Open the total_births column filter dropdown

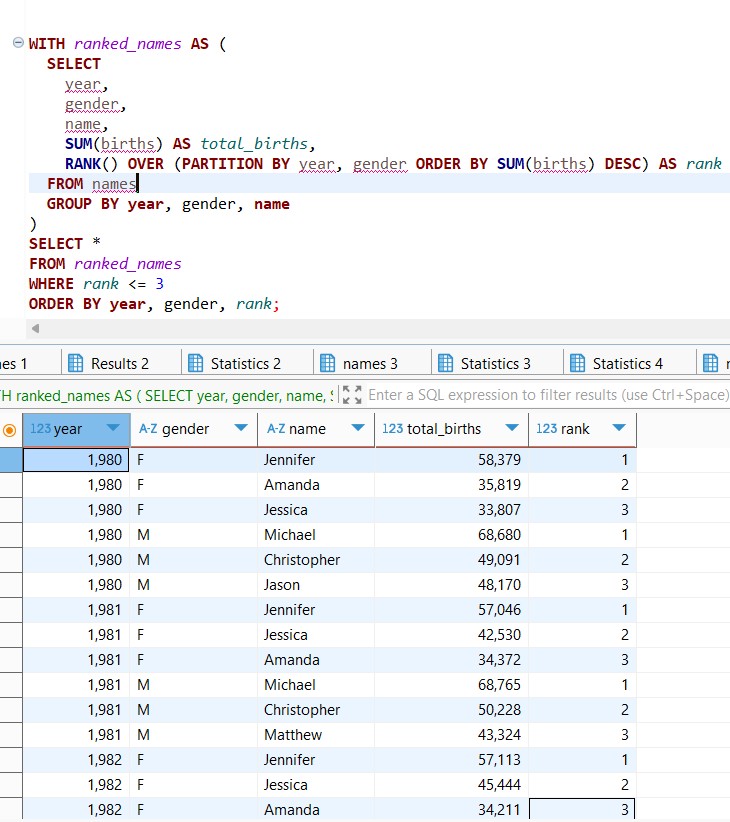click(512, 428)
